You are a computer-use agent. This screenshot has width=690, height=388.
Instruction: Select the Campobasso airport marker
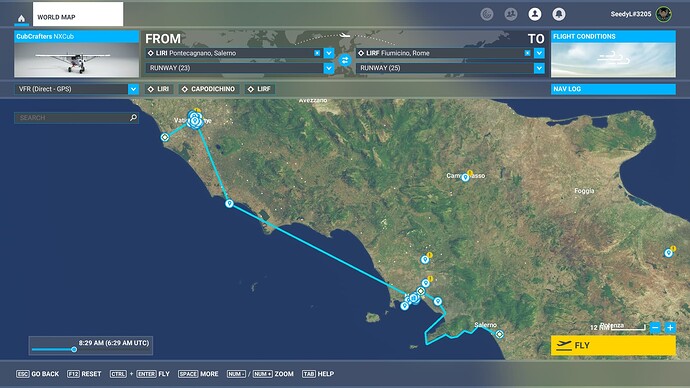pyautogui.click(x=465, y=177)
